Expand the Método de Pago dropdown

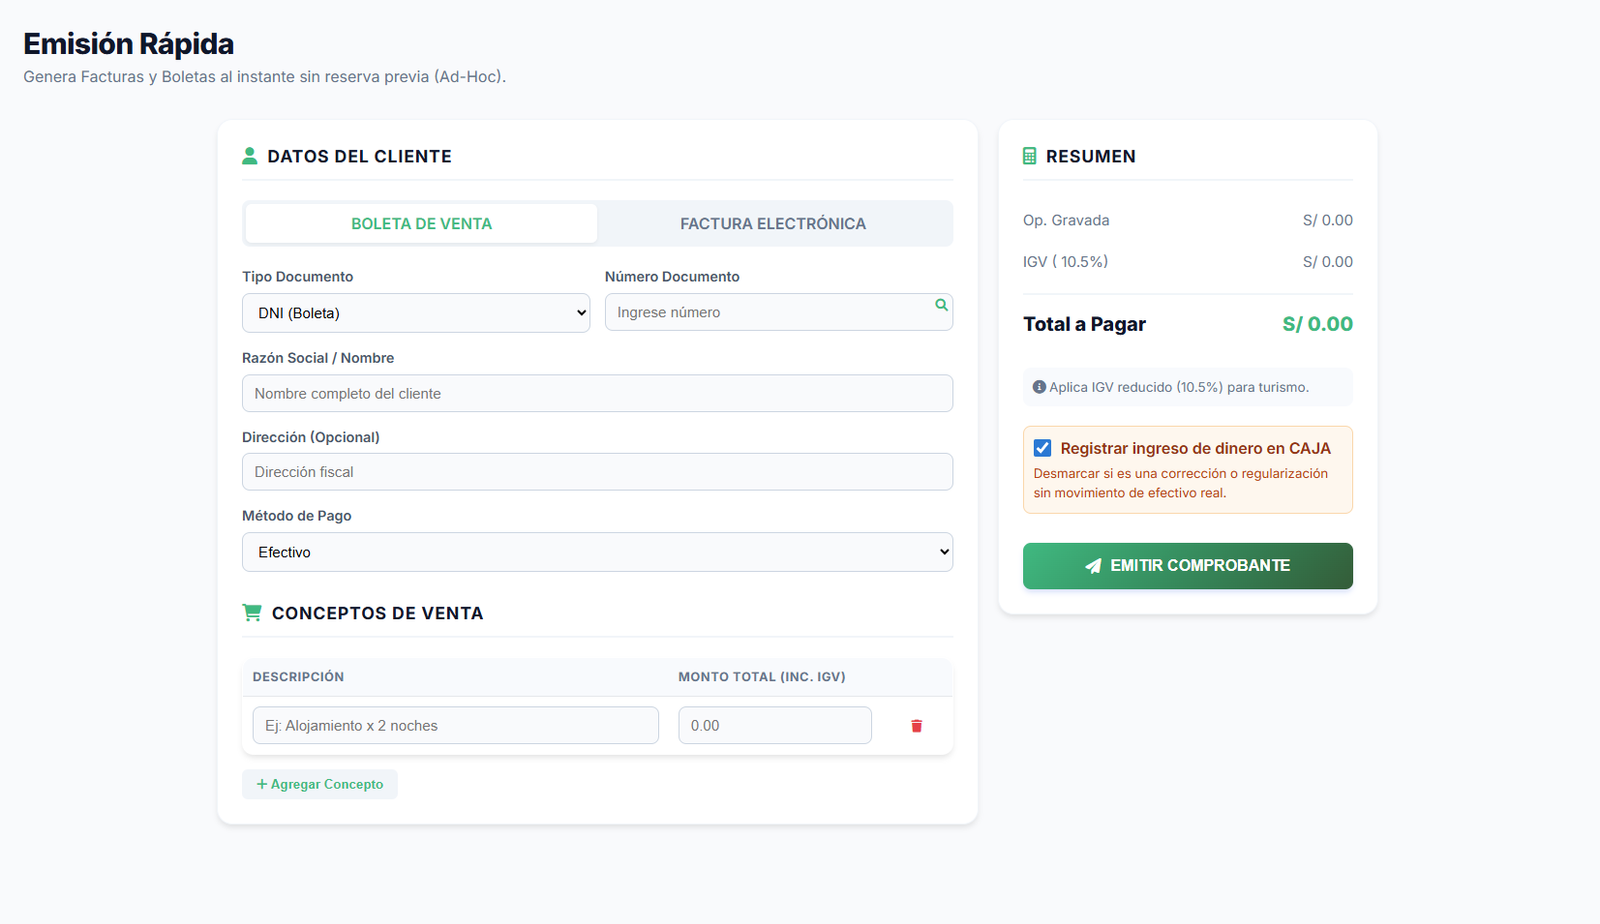tap(597, 552)
